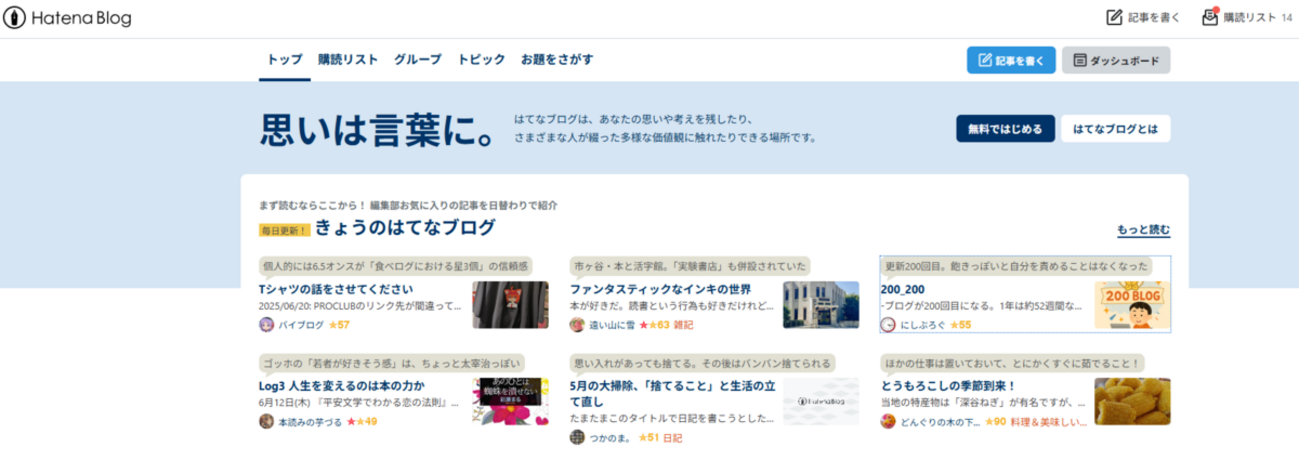Open article 5月の大掃除、「捨てること」と生活の立て直し

pos(671,393)
